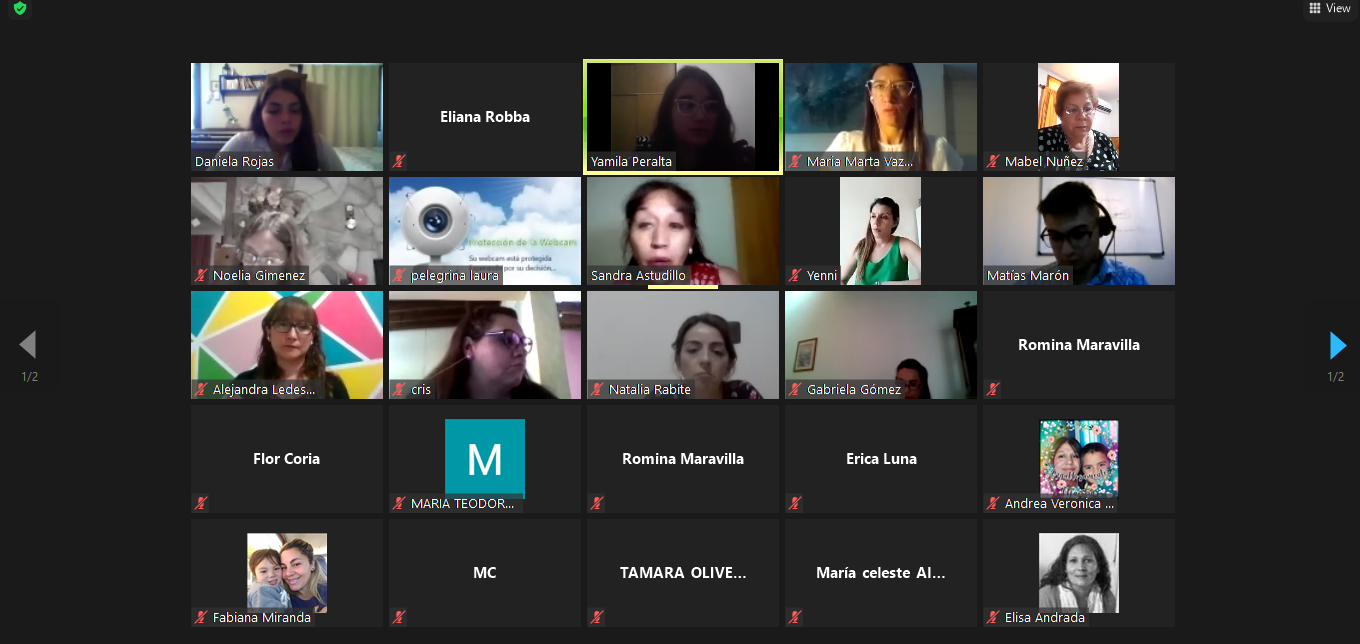Image resolution: width=1360 pixels, height=644 pixels.
Task: Click muted mic icon beside Elisa Andrada
Action: [x=993, y=617]
